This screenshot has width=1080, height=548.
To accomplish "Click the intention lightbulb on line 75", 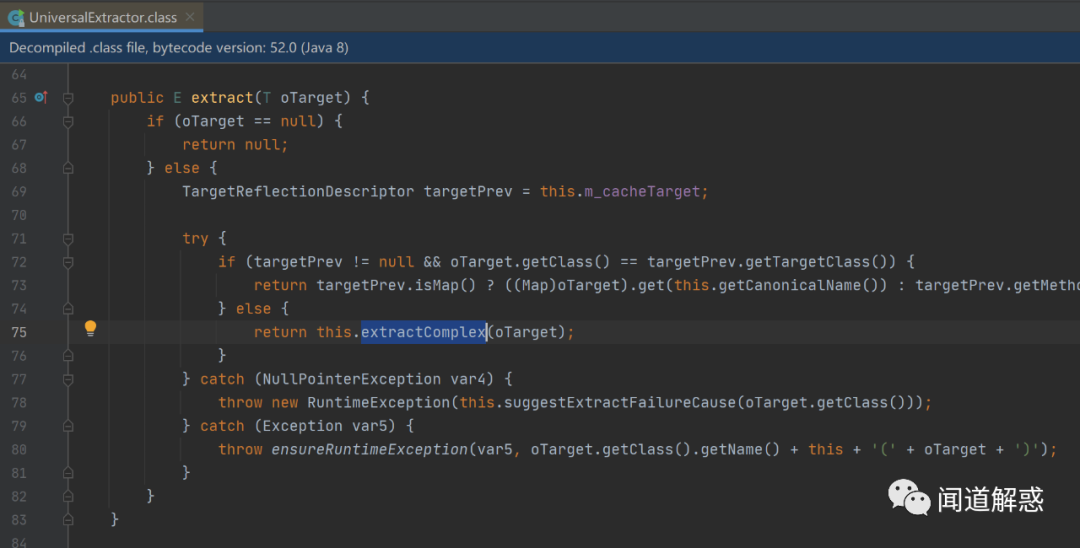I will coord(90,328).
